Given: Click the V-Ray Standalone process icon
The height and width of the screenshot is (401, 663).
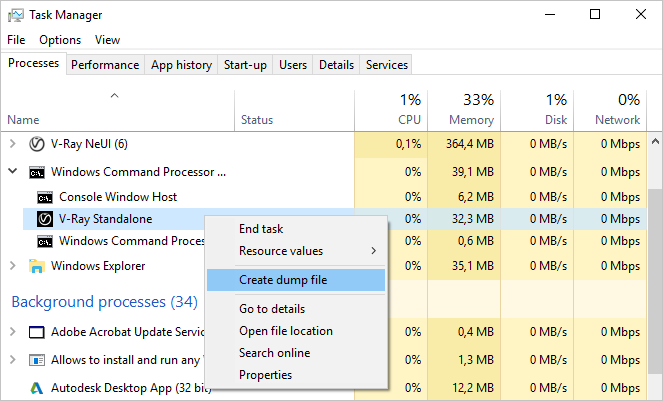Looking at the screenshot, I should coord(45,219).
